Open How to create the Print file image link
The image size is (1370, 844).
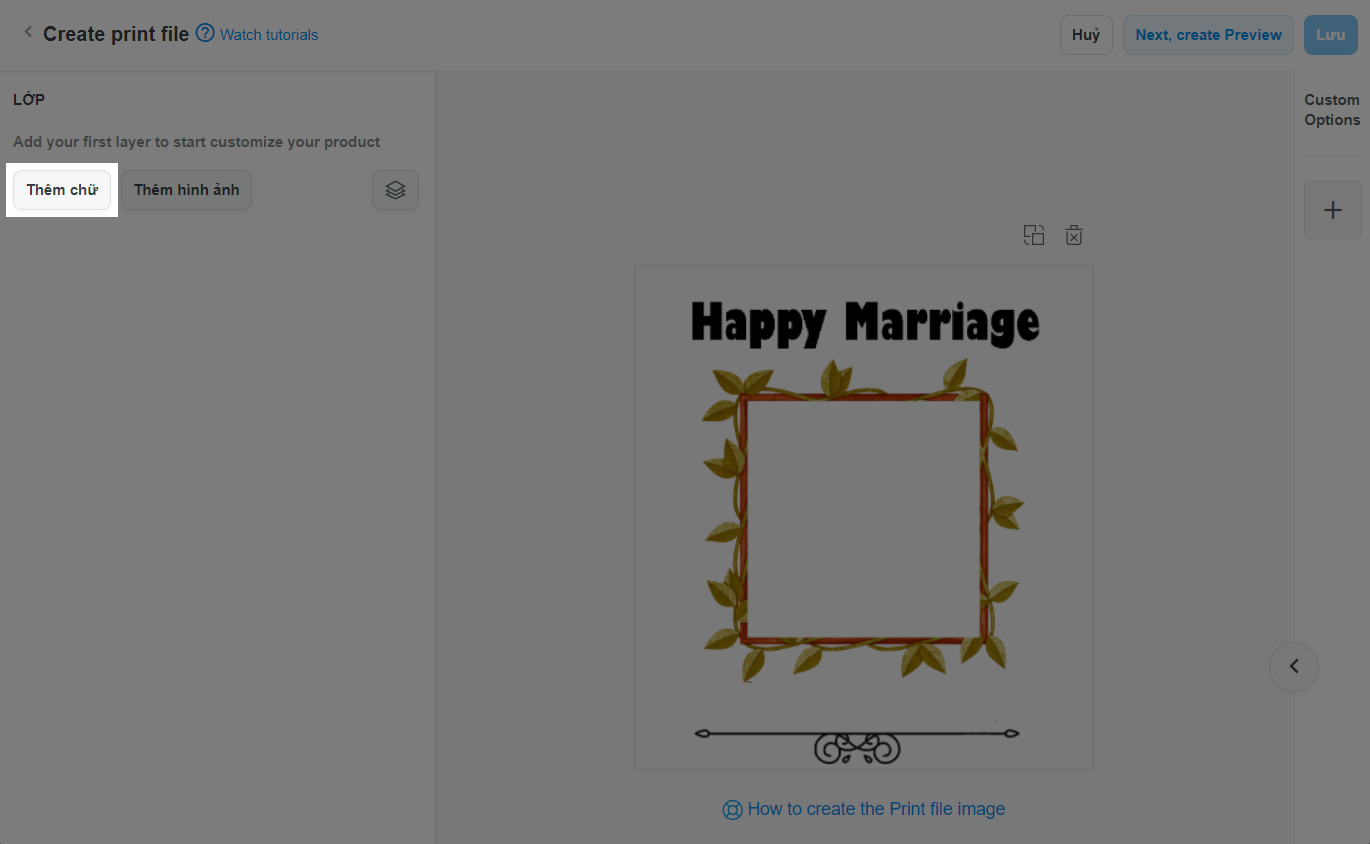[x=876, y=809]
